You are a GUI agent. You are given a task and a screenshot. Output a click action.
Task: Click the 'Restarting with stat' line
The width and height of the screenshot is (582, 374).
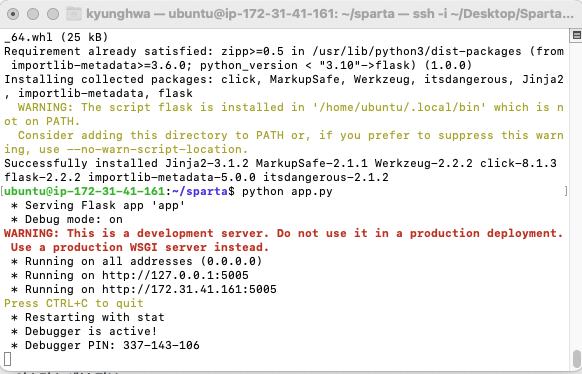pos(88,318)
